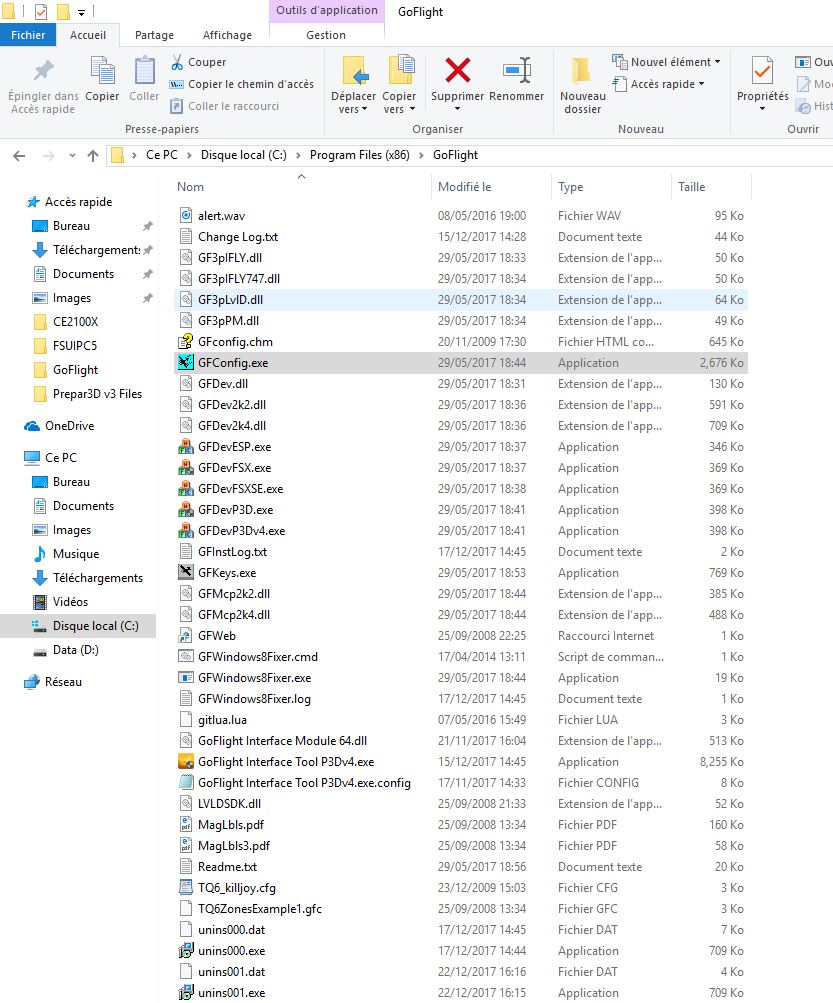The image size is (833, 1003).
Task: Click Copier le chemin d'accès
Action: (x=250, y=84)
